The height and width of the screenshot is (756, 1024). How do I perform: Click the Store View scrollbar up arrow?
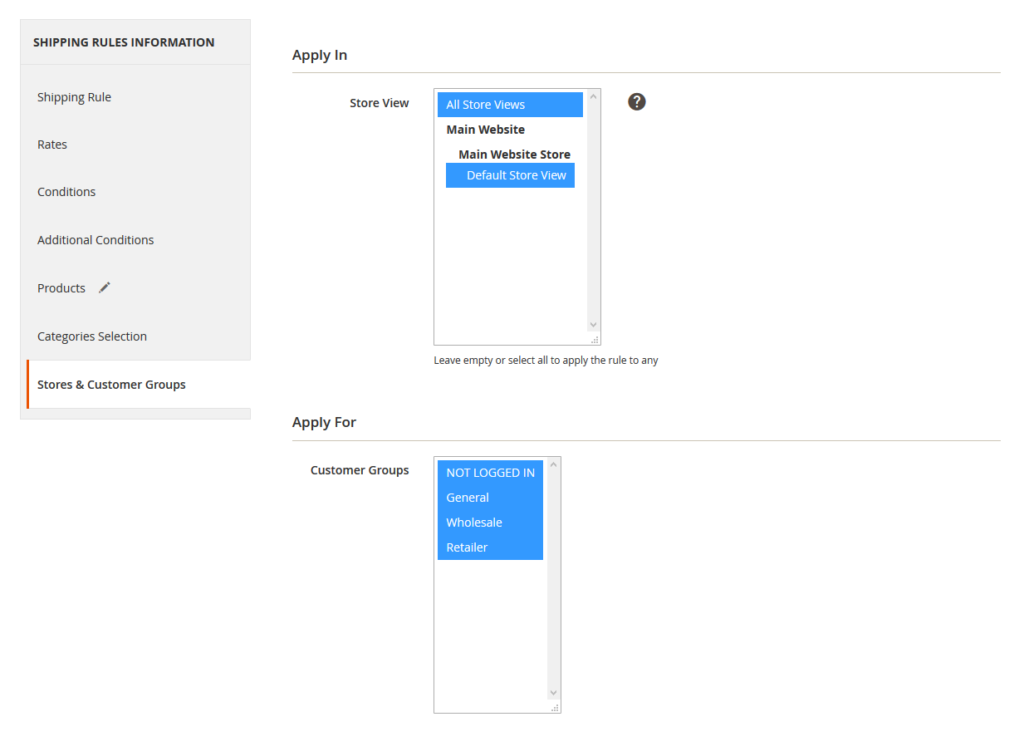click(593, 97)
